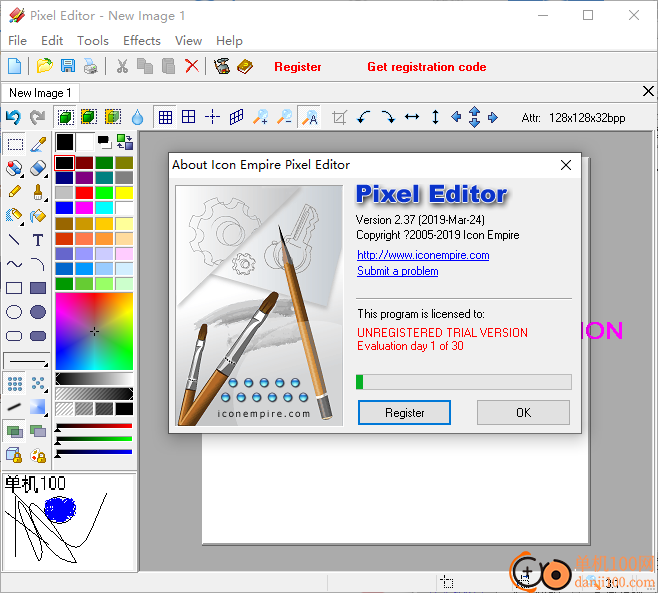Select the water drop blur icon
Screen dimensions: 658x593
click(137, 118)
